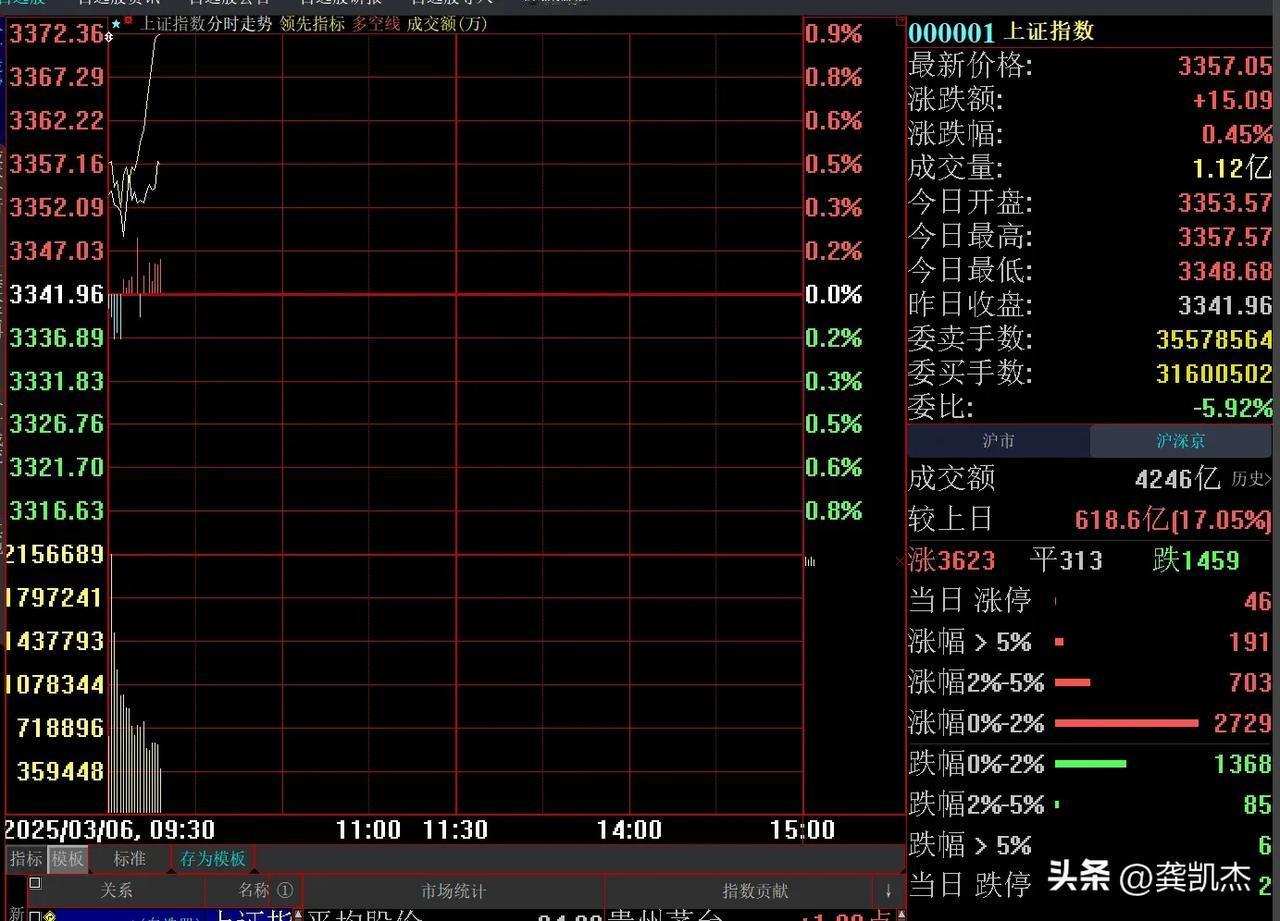Click the change amount +15.09
Viewport: 1280px width, 921px height.
click(x=1232, y=101)
